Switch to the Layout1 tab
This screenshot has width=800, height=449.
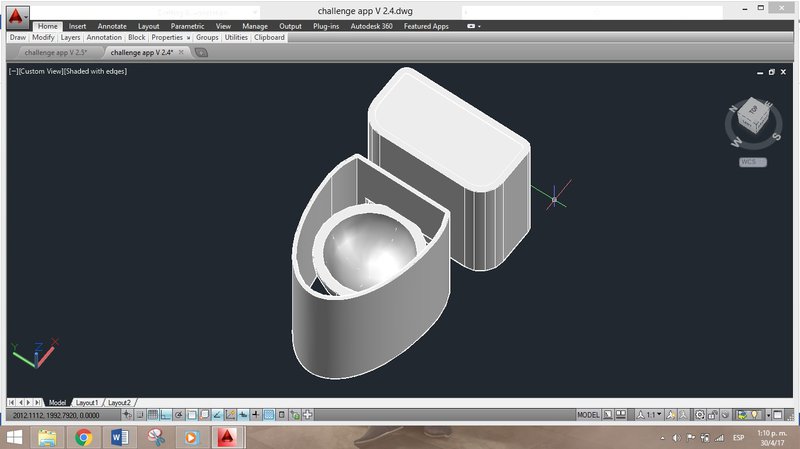click(87, 402)
